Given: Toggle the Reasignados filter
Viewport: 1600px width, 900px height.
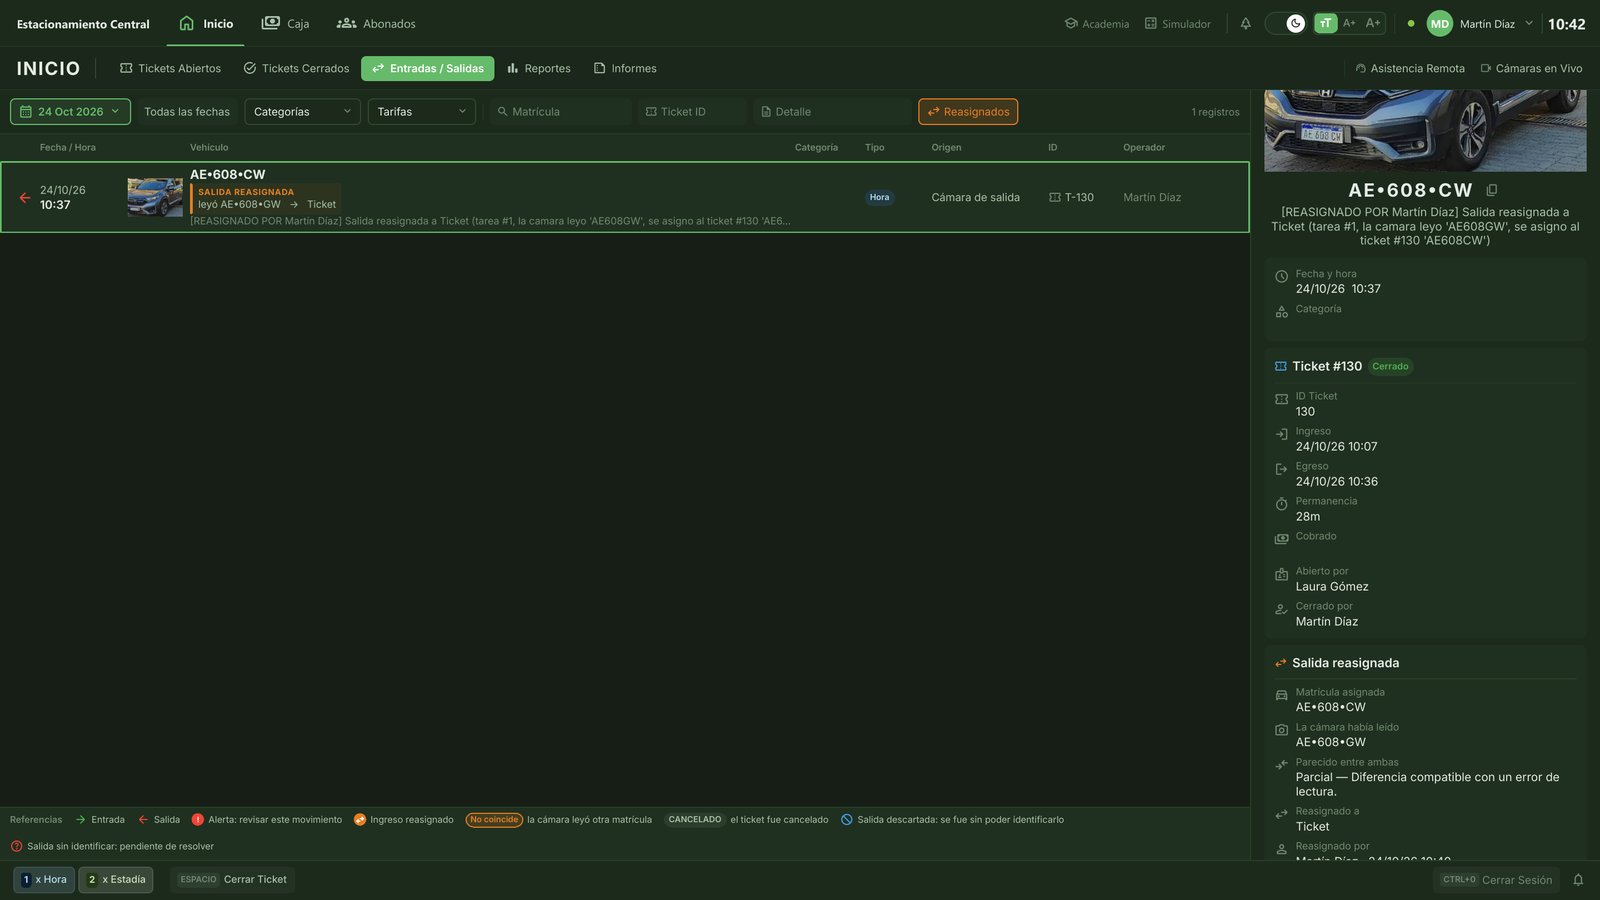Looking at the screenshot, I should tap(968, 112).
